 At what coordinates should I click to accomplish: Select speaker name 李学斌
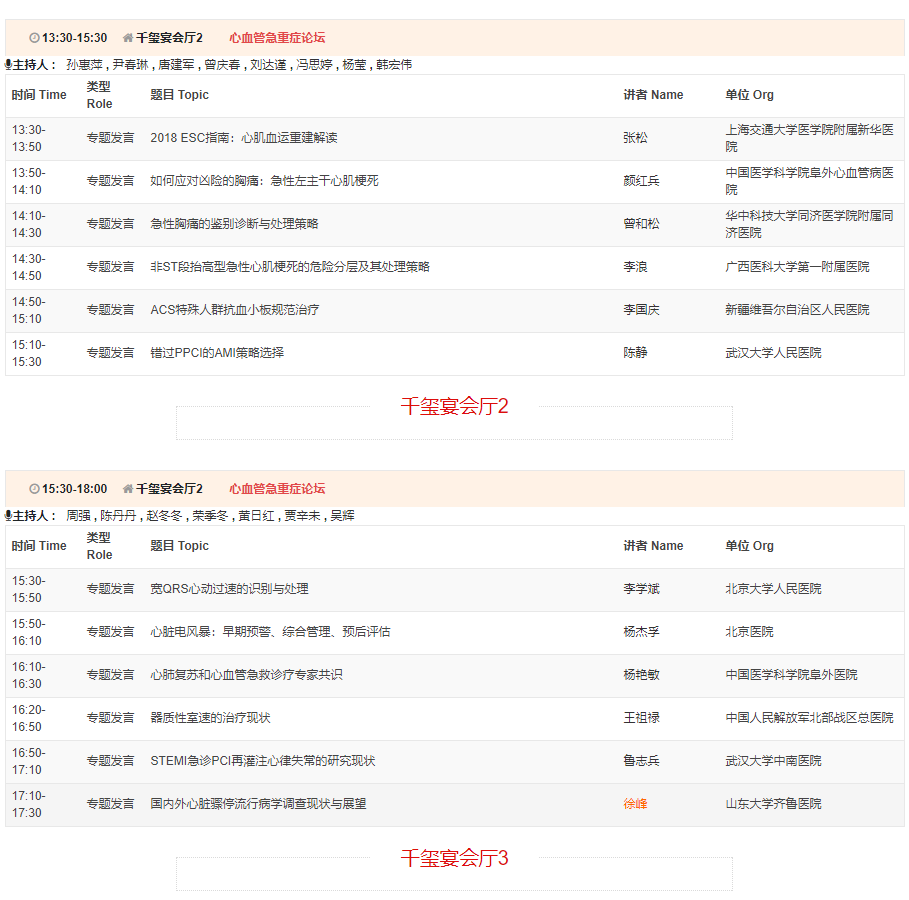pos(641,589)
